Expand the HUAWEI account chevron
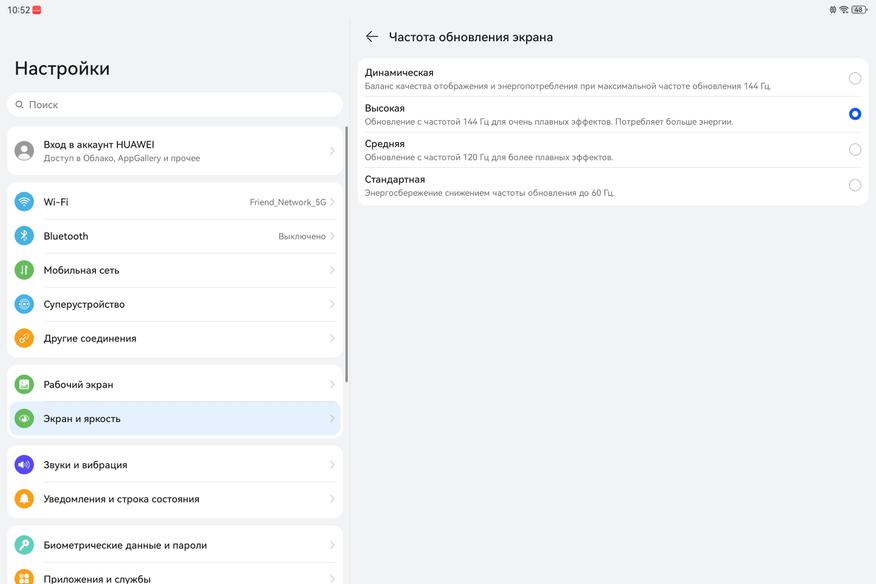 (332, 151)
